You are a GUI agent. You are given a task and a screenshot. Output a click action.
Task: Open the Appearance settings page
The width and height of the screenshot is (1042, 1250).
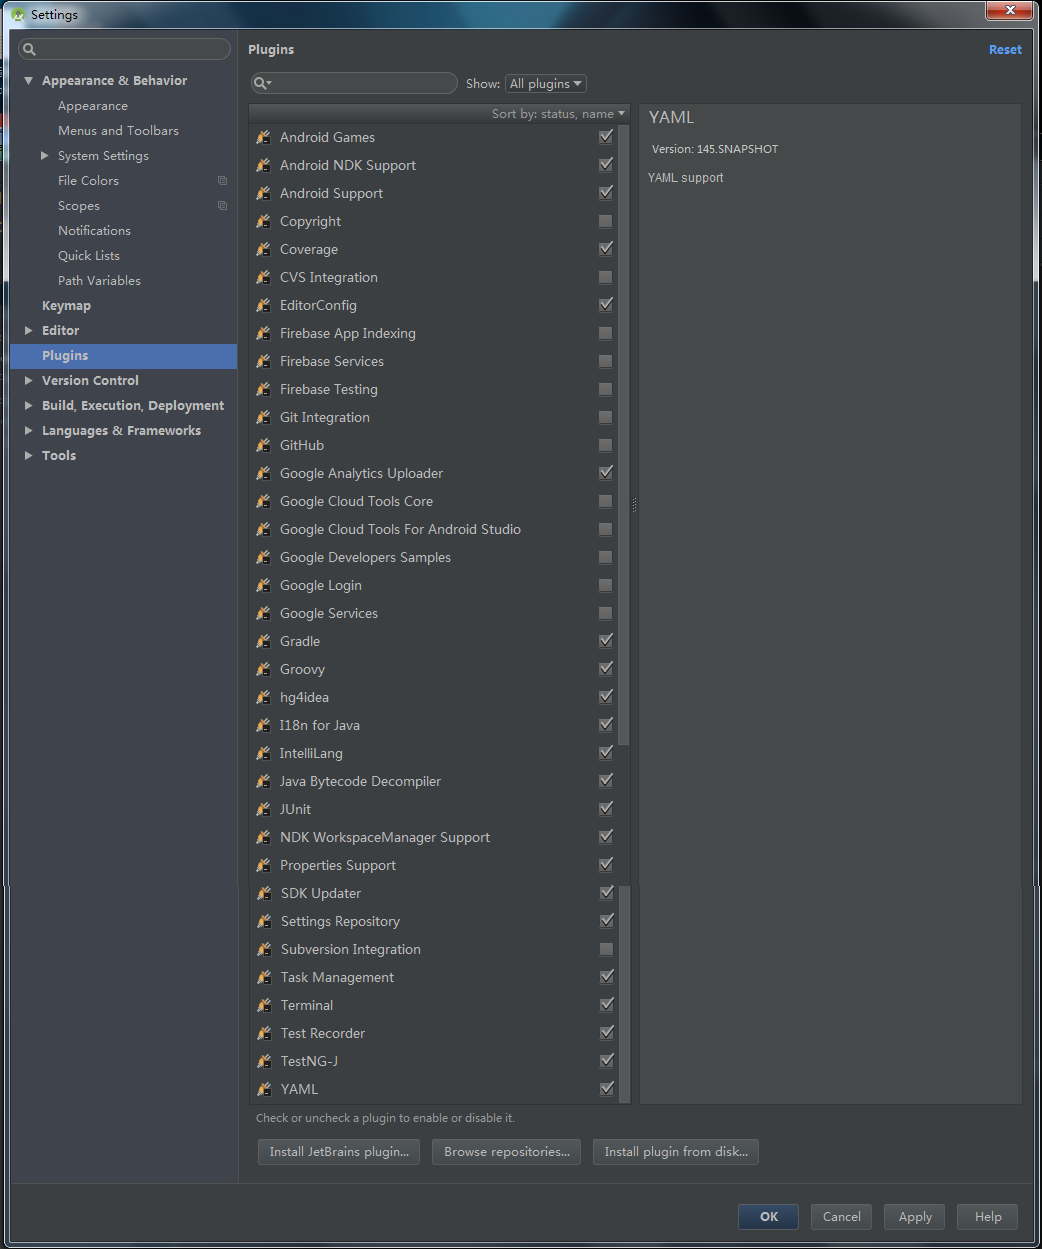click(93, 106)
